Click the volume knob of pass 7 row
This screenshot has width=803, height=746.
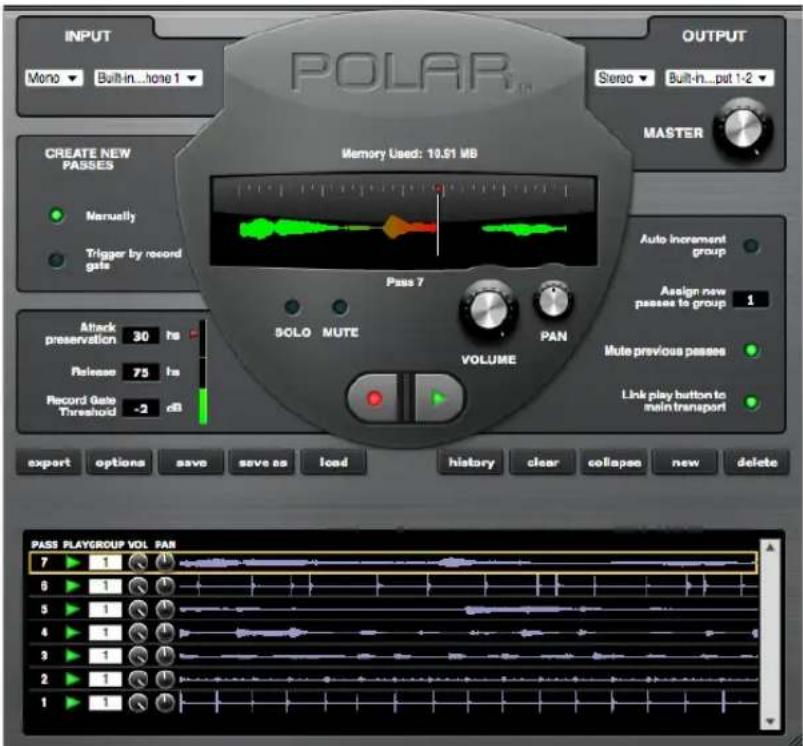click(x=138, y=563)
